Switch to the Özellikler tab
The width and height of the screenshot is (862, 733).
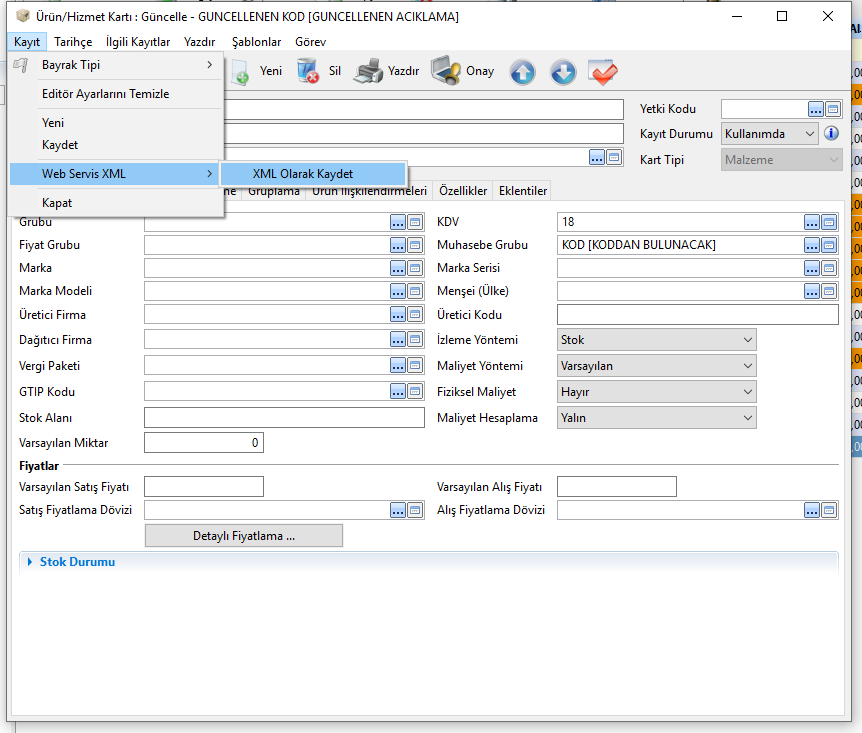[463, 191]
